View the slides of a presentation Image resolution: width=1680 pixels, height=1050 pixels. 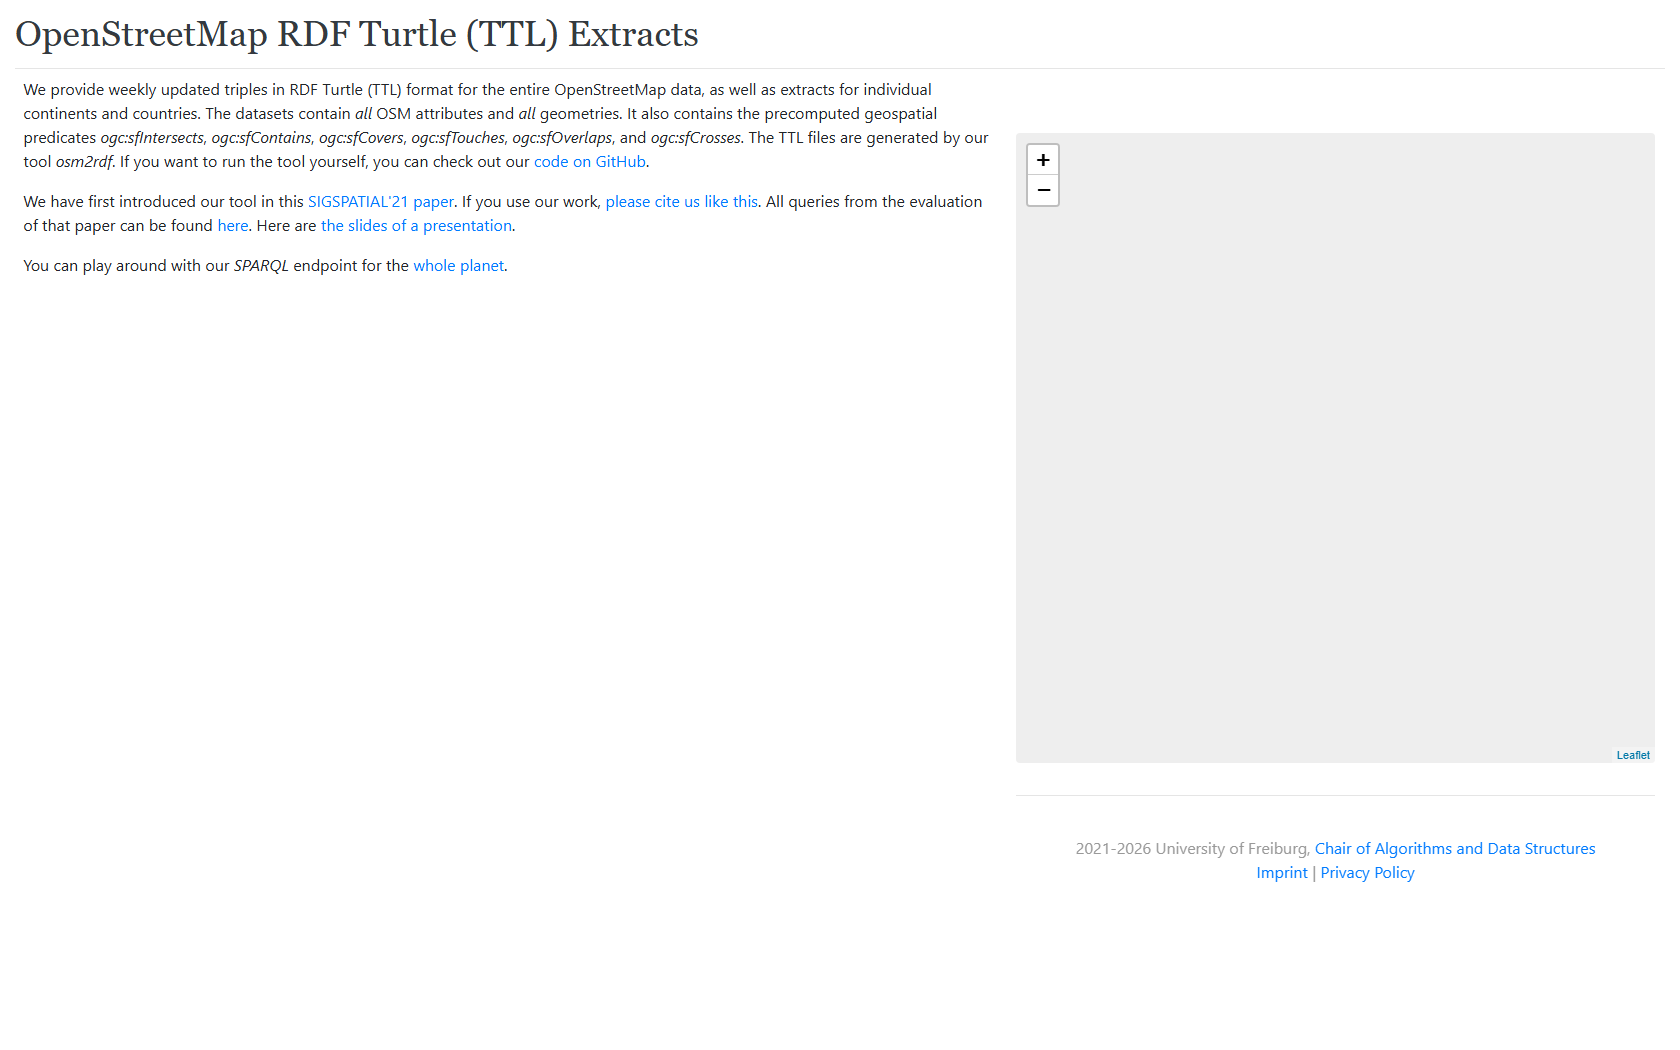click(x=416, y=226)
